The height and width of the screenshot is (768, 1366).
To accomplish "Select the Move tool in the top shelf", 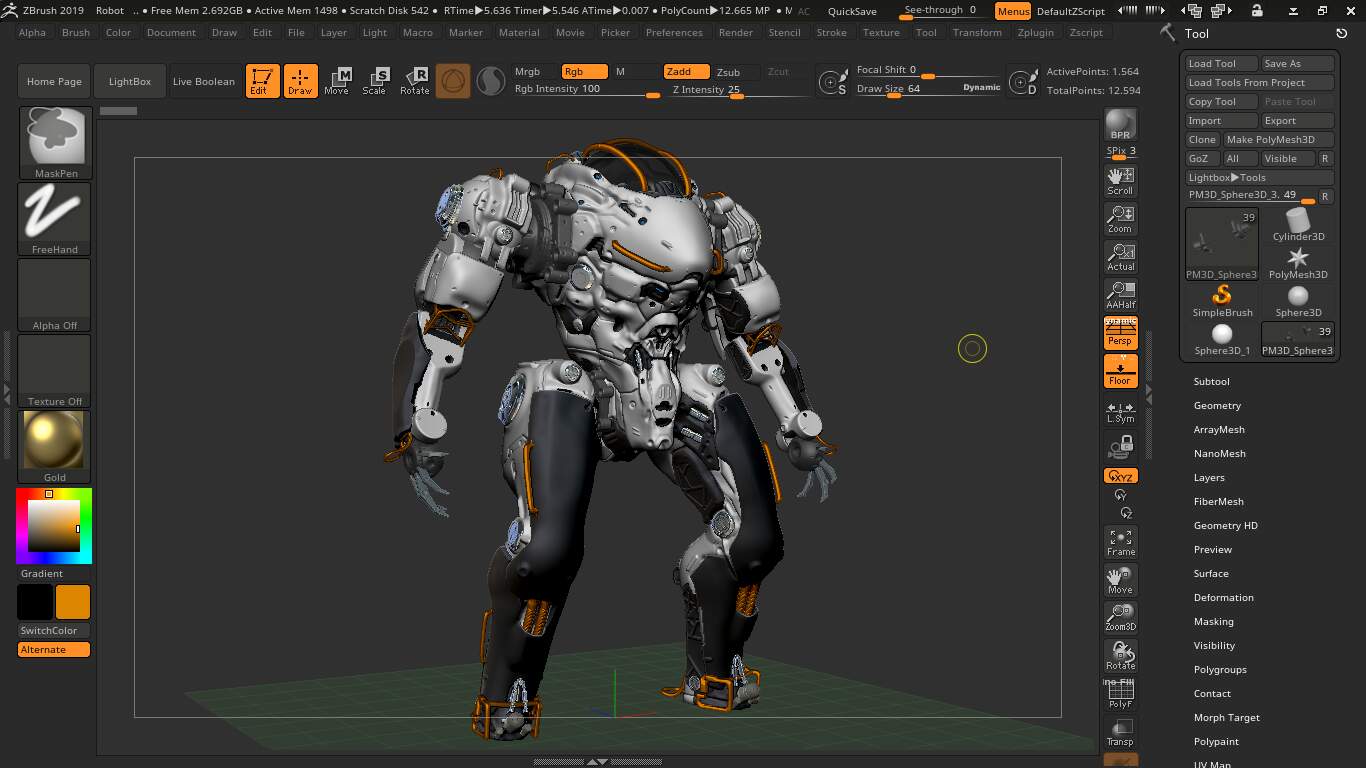I will coord(338,80).
